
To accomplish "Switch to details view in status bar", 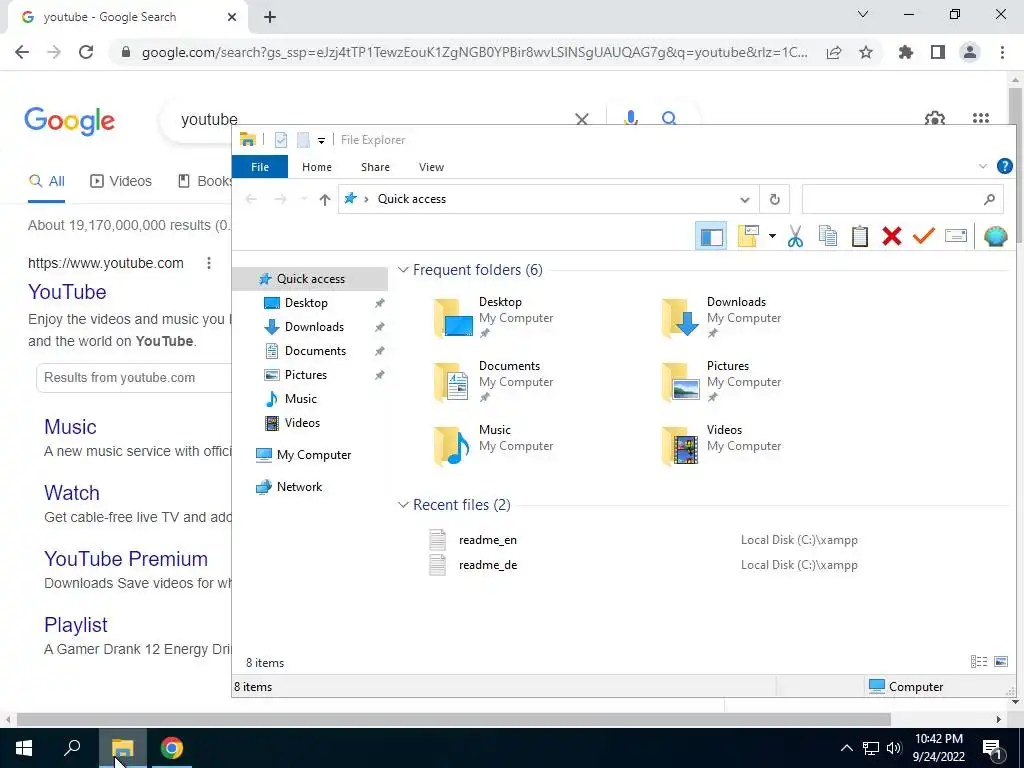I will click(x=978, y=662).
